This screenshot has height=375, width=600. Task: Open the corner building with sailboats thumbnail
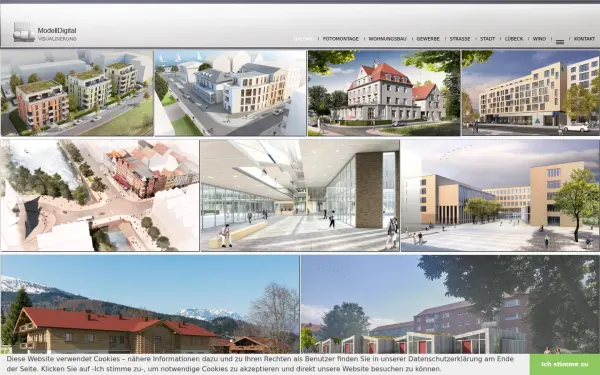(x=230, y=93)
